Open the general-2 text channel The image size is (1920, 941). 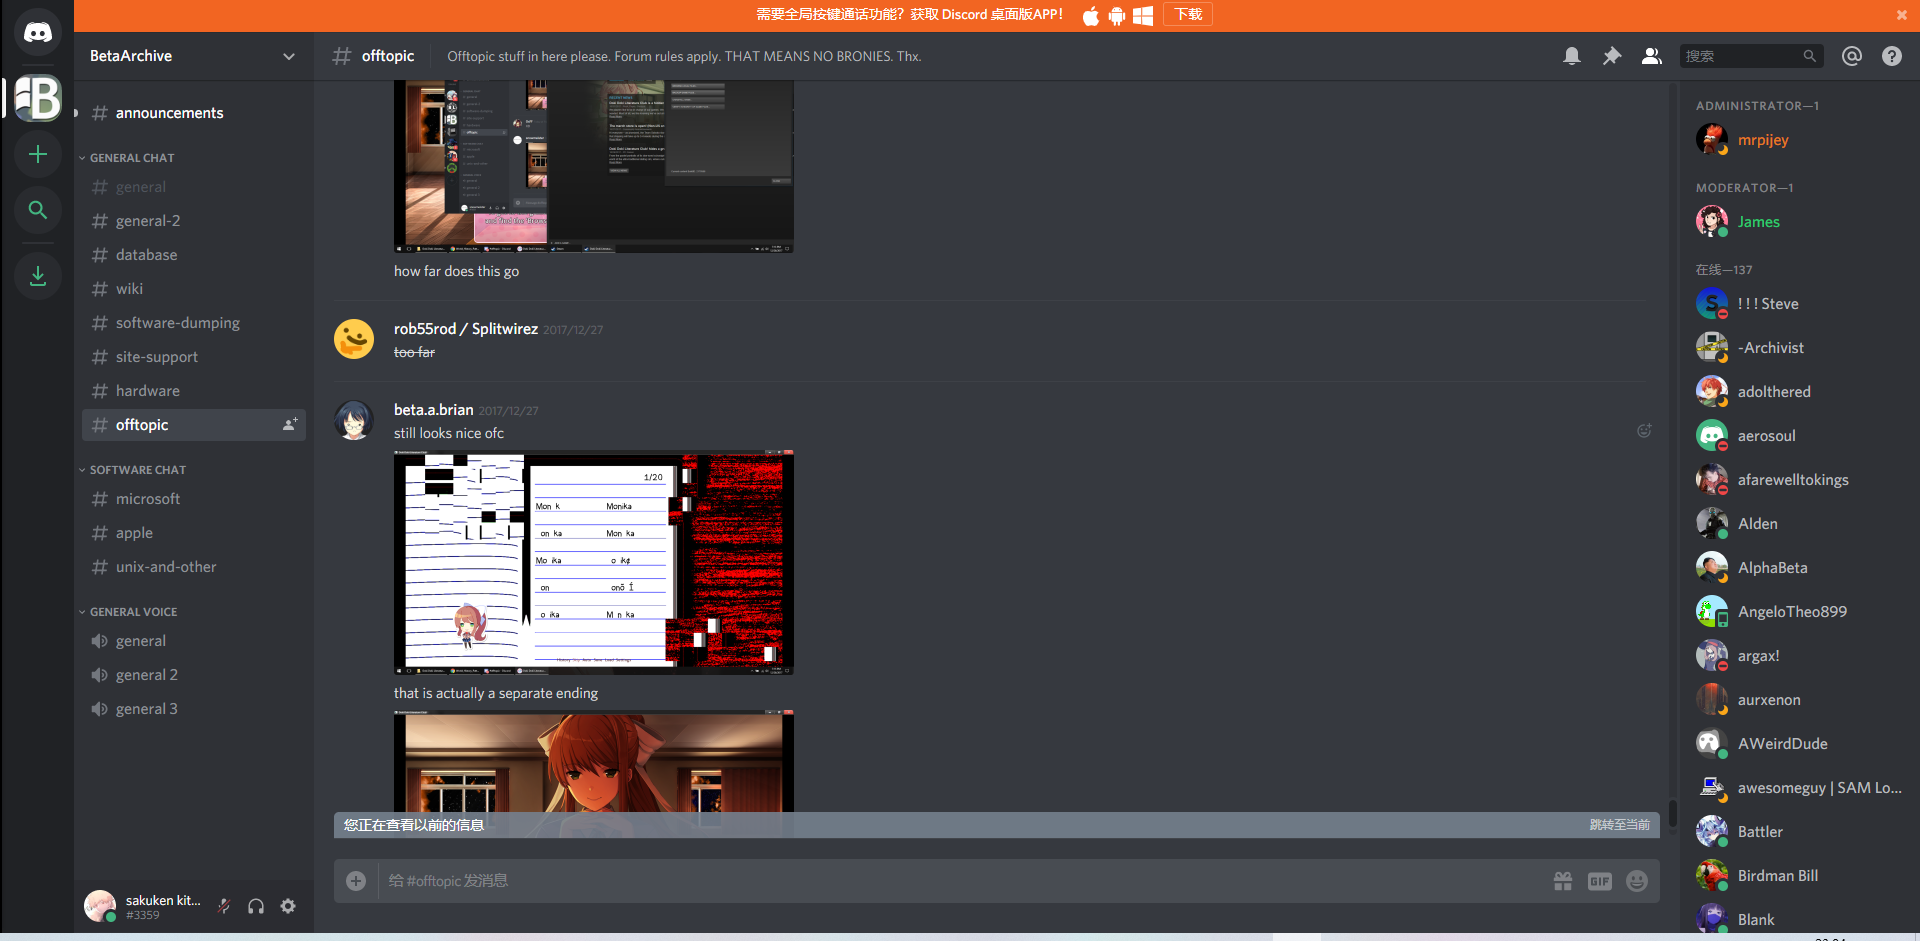pos(194,221)
